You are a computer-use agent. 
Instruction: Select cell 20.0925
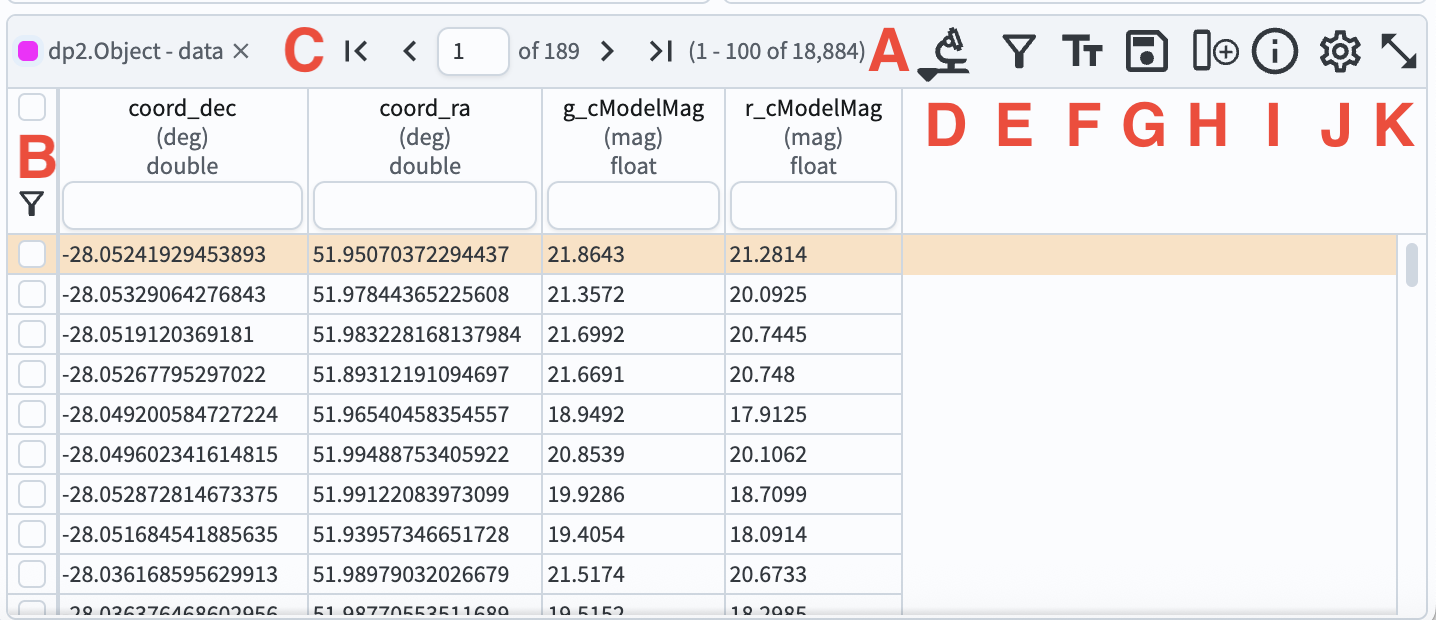(813, 295)
